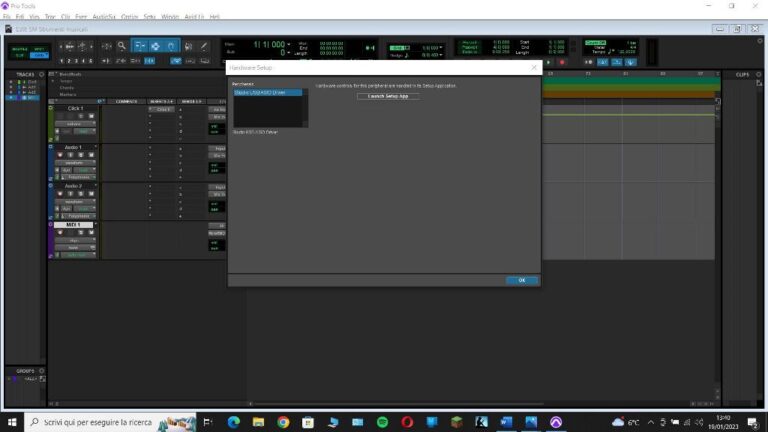Screen dimensions: 768x432
Task: Open the Grid value dropdown
Action: (441, 48)
